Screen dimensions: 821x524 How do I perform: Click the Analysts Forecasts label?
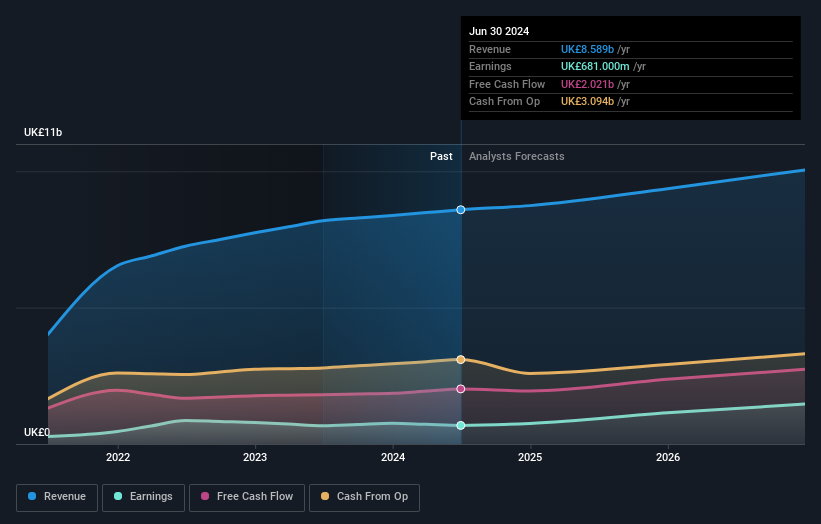517,157
